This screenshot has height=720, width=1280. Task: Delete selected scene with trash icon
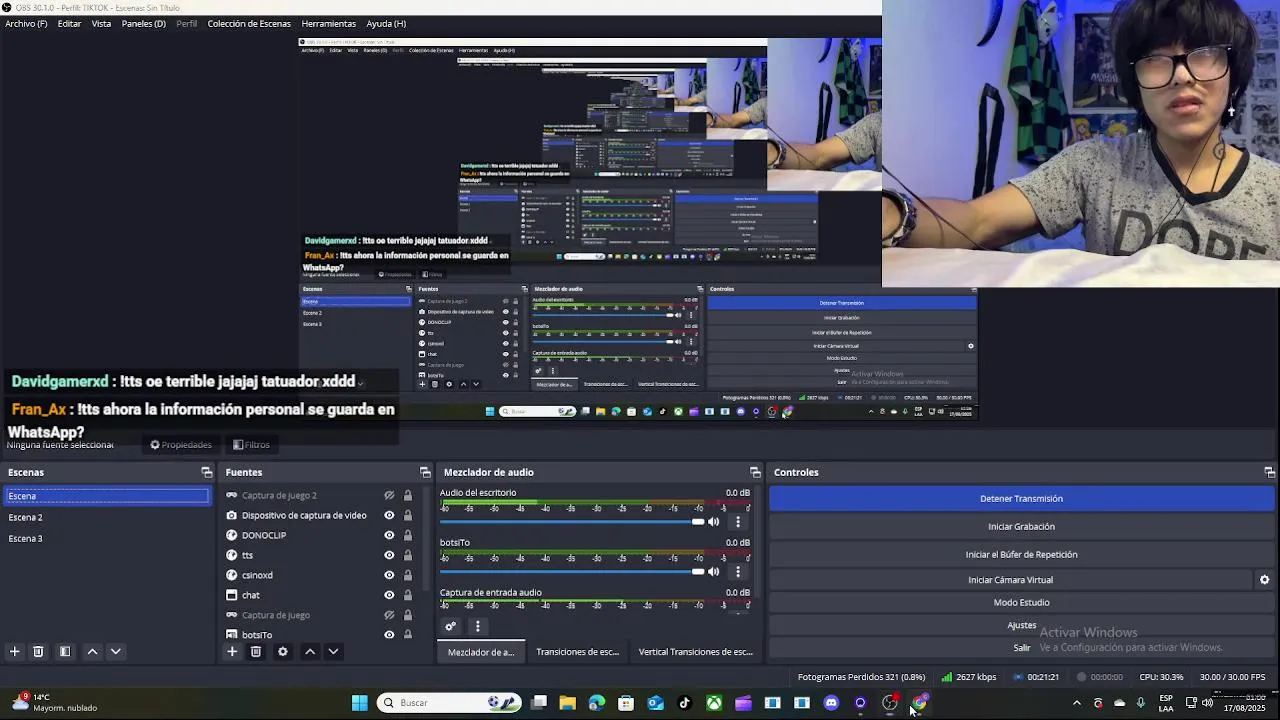tap(38, 651)
